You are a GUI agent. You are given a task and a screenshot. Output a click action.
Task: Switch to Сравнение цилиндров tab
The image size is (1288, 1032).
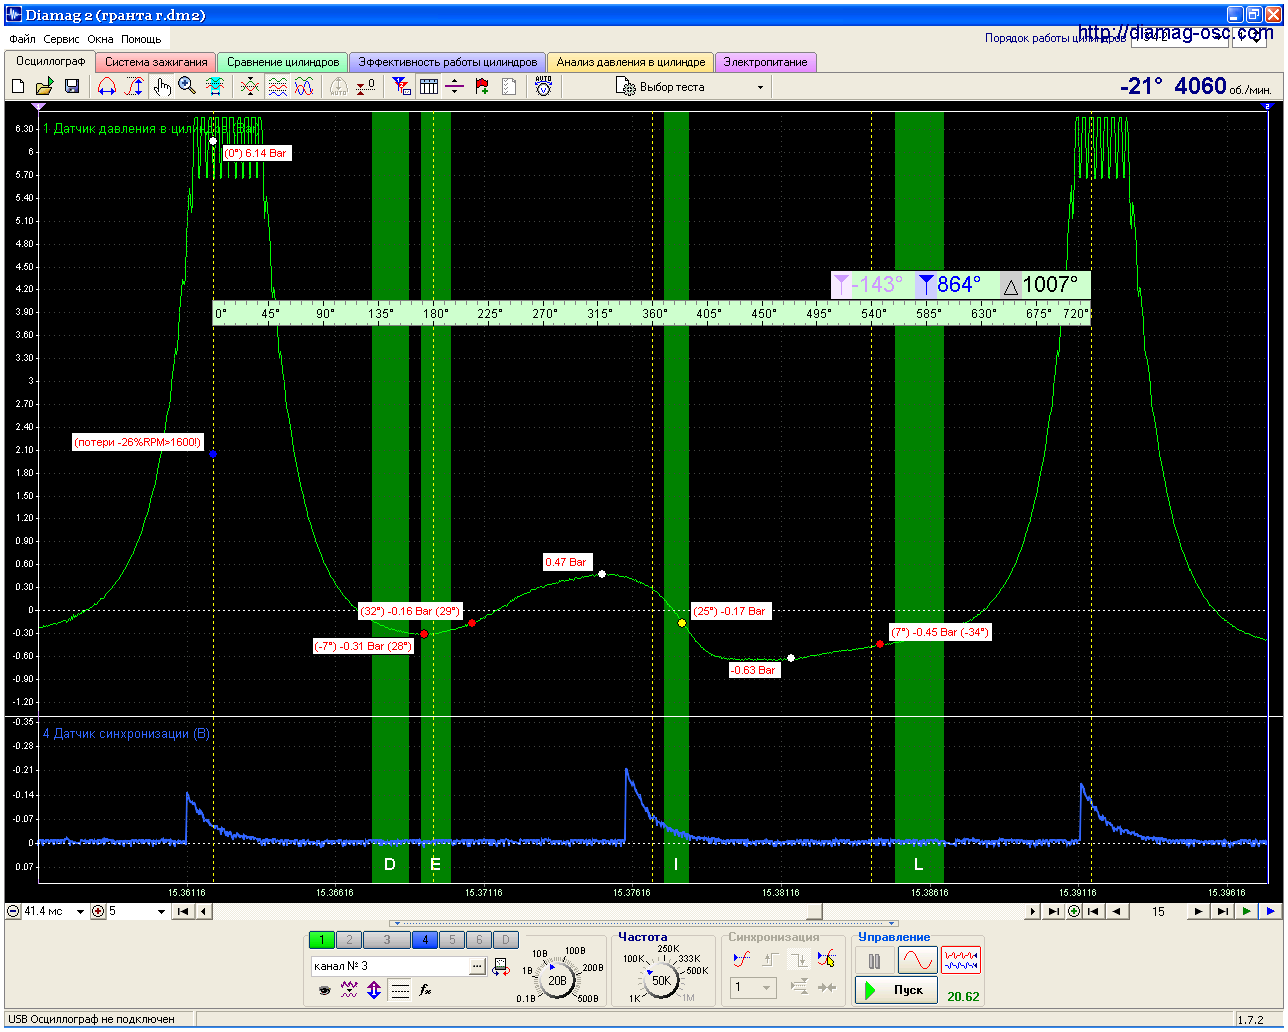pyautogui.click(x=283, y=62)
